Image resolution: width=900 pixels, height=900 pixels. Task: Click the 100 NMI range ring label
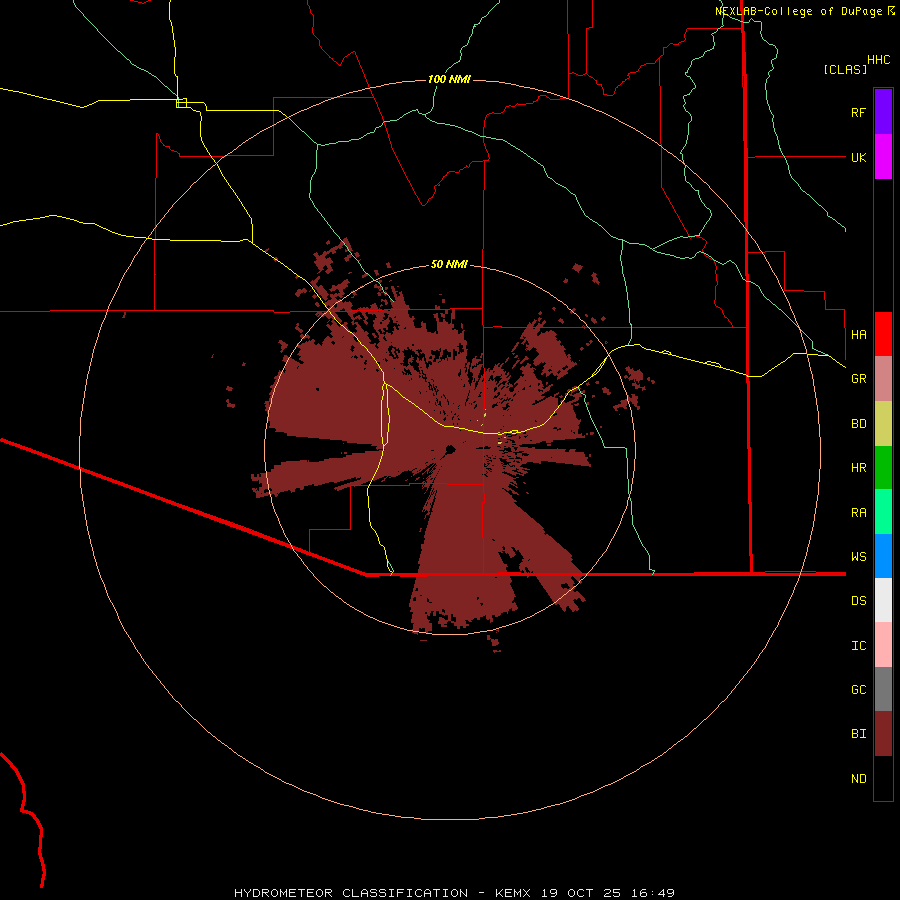coord(449,79)
